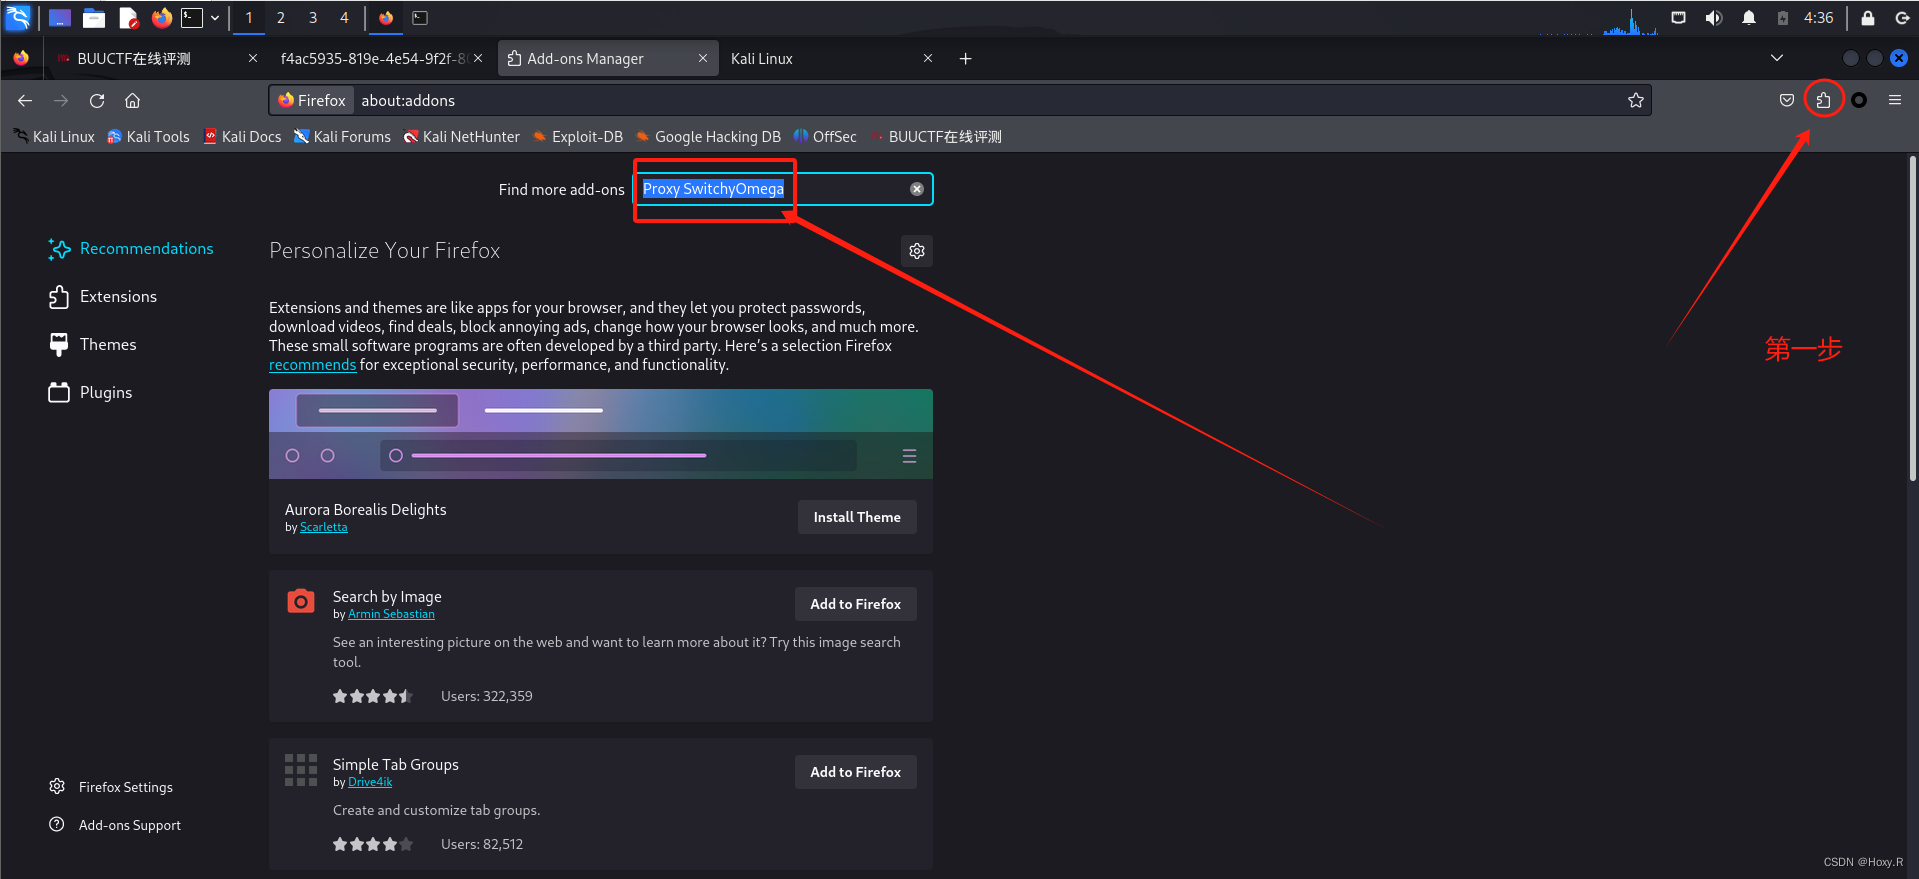1919x879 pixels.
Task: Select the Recommendations sidebar category
Action: (131, 249)
